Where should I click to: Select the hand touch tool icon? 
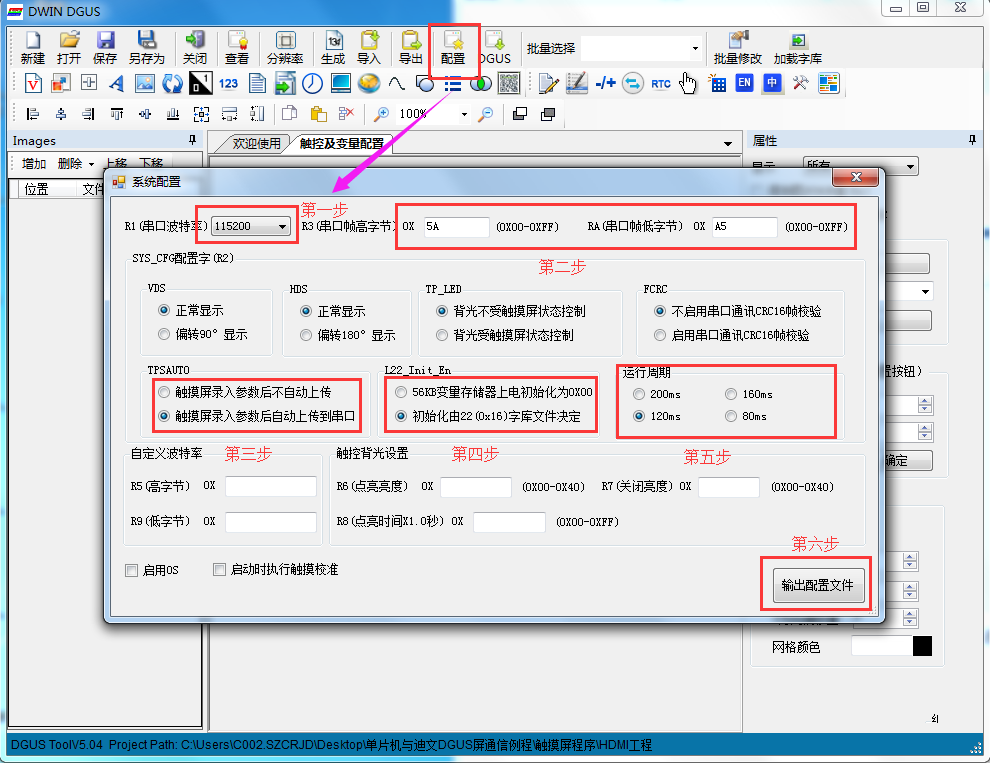pos(688,83)
